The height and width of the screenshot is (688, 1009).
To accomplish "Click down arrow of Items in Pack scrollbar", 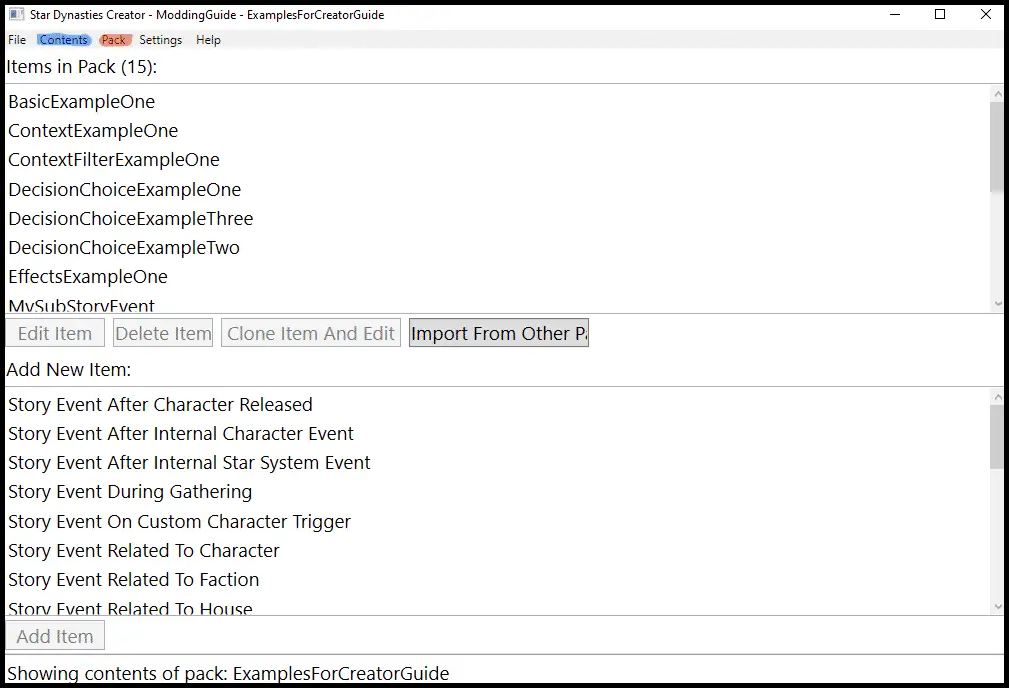I will (997, 304).
